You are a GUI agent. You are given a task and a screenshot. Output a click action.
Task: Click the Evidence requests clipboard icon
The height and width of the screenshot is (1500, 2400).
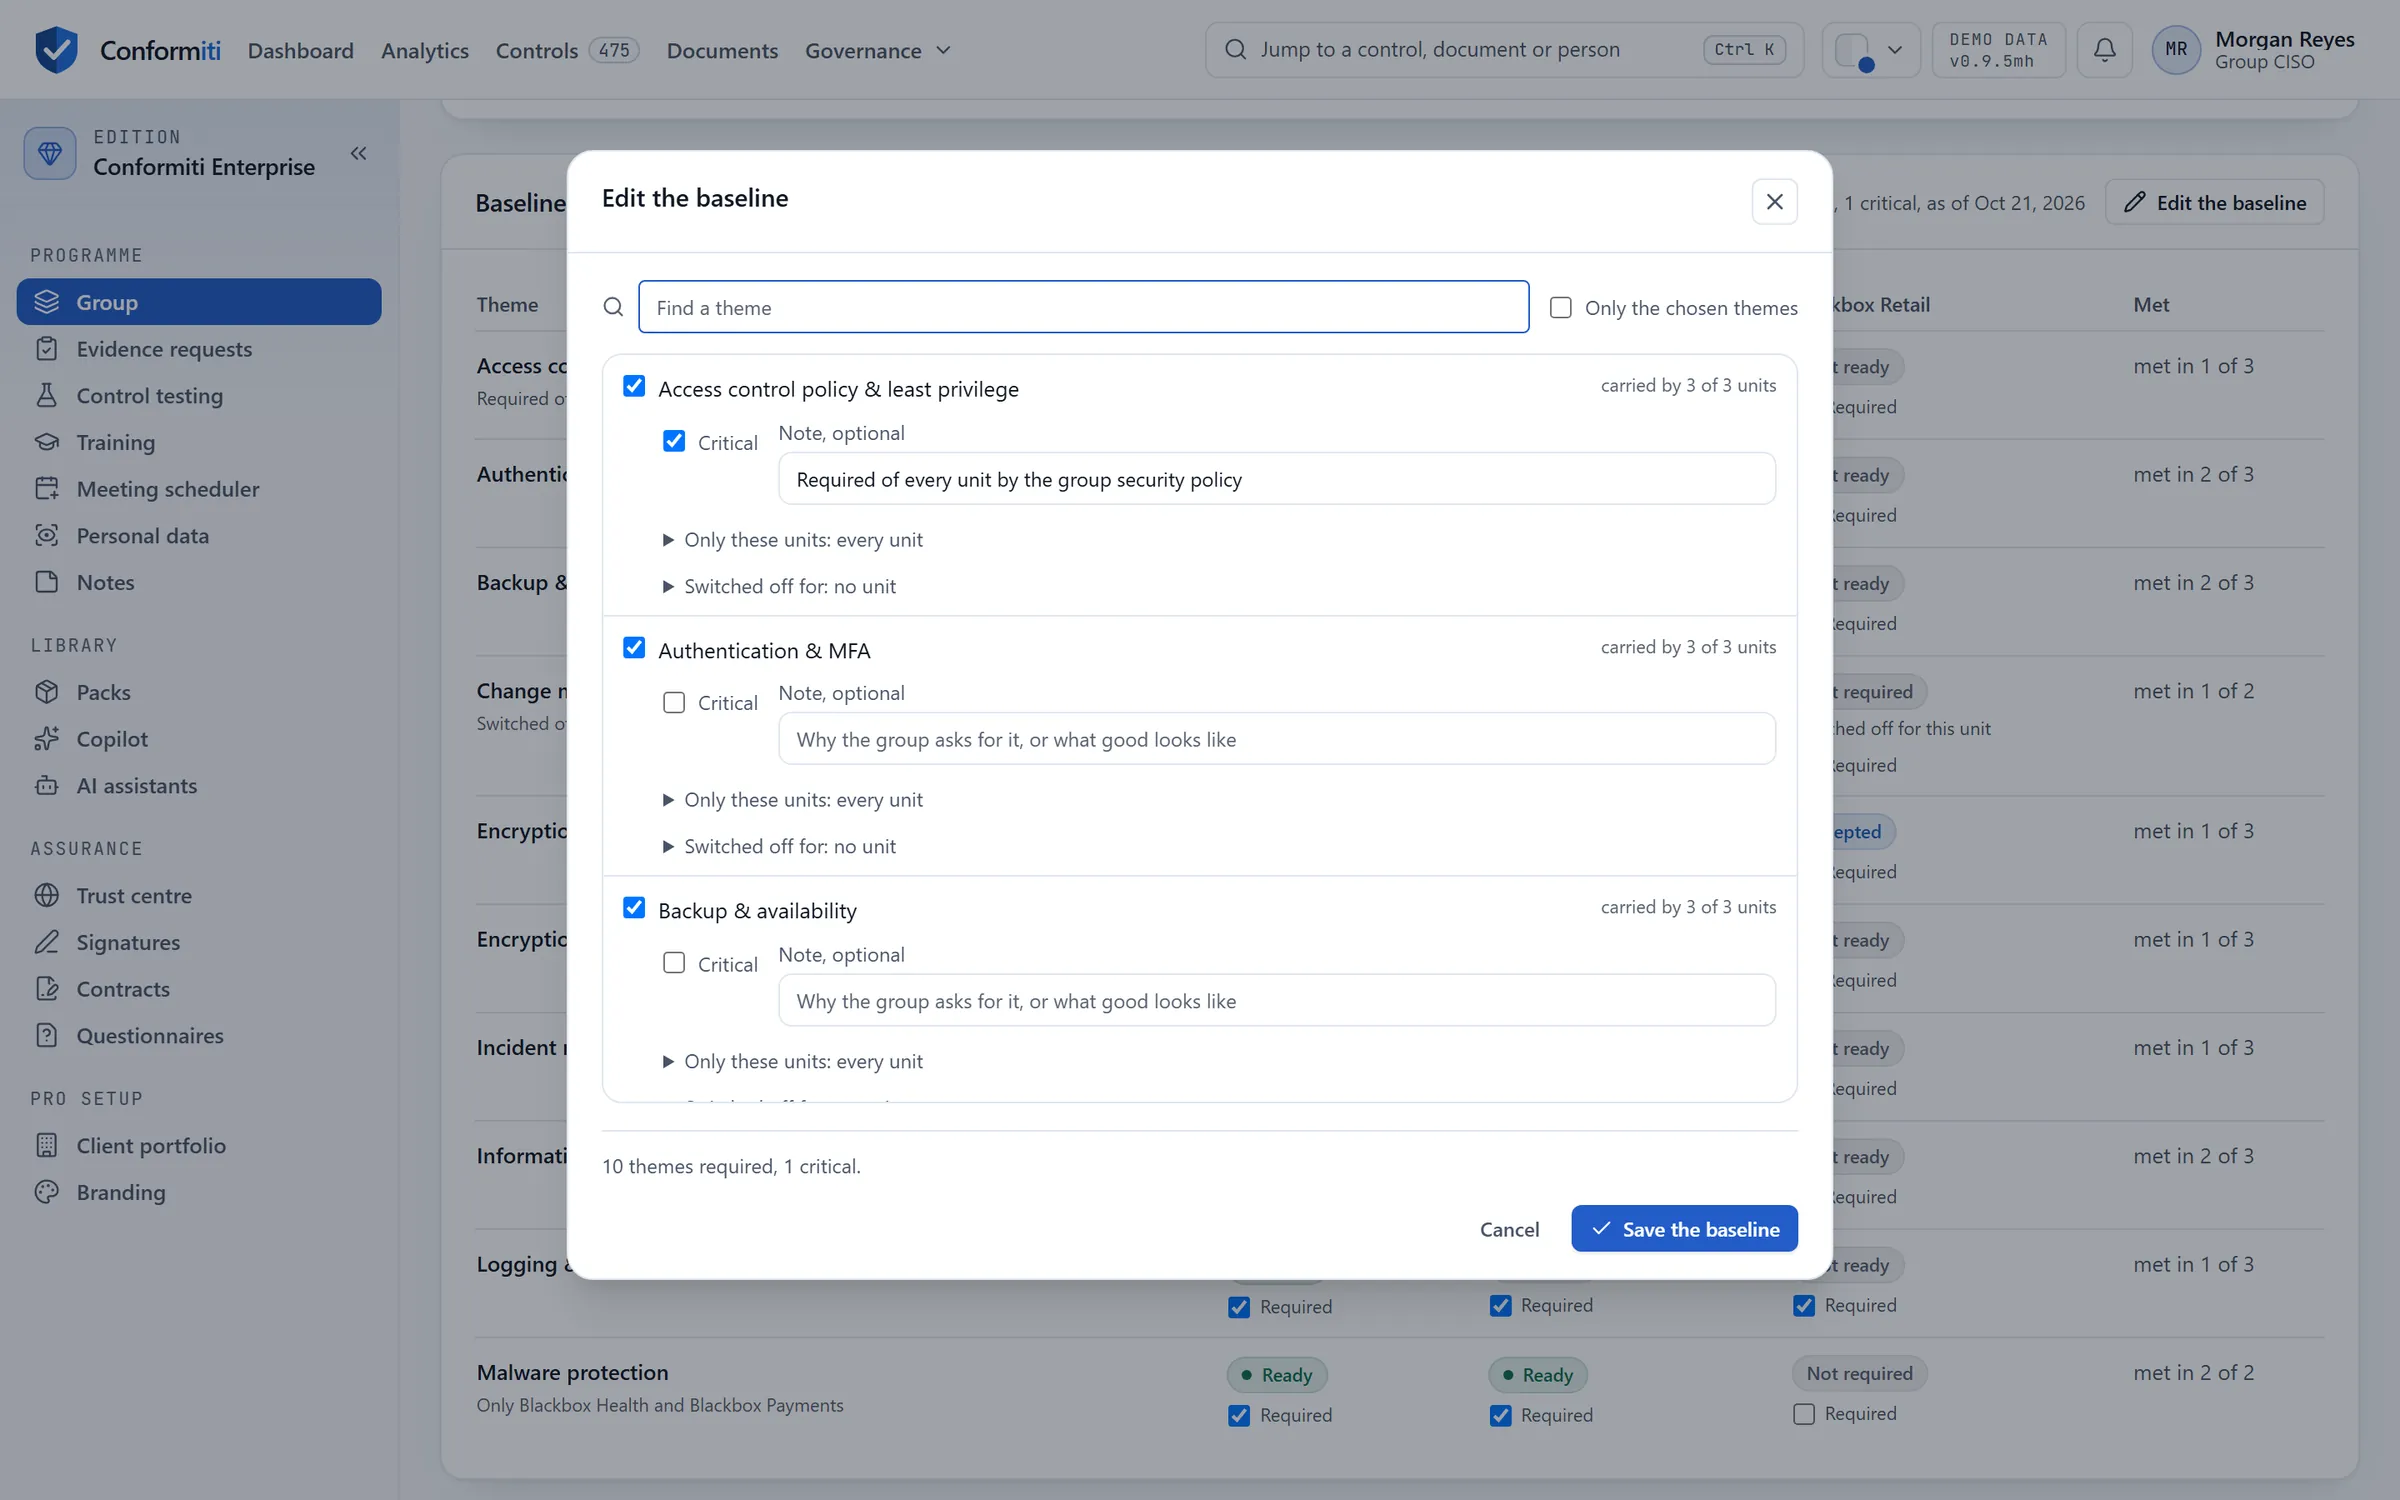click(47, 349)
